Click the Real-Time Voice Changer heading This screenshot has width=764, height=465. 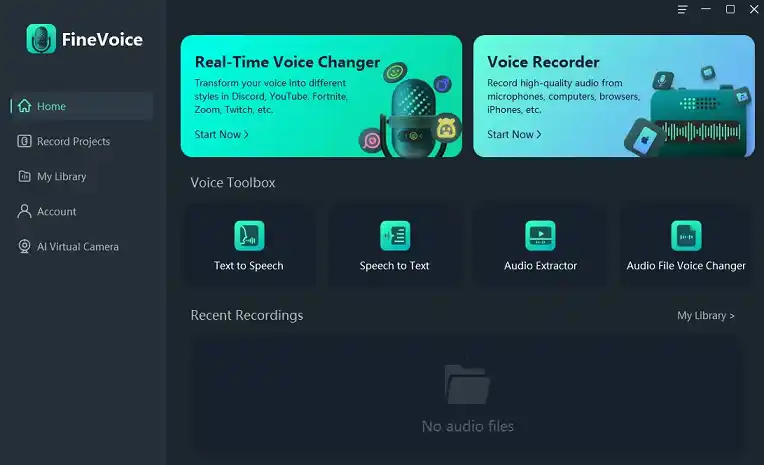(x=287, y=62)
